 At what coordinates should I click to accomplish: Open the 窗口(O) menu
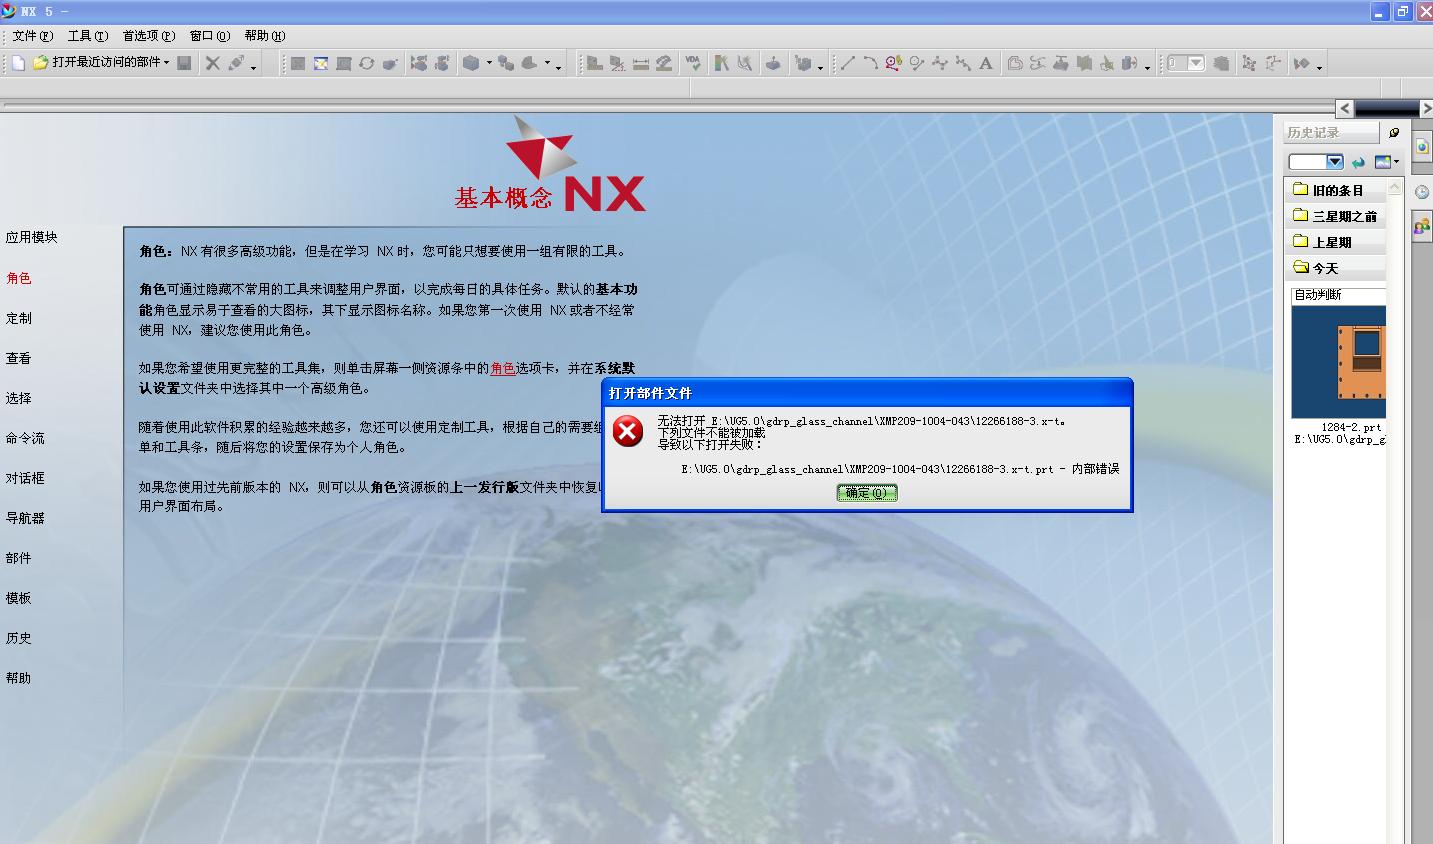click(x=210, y=36)
